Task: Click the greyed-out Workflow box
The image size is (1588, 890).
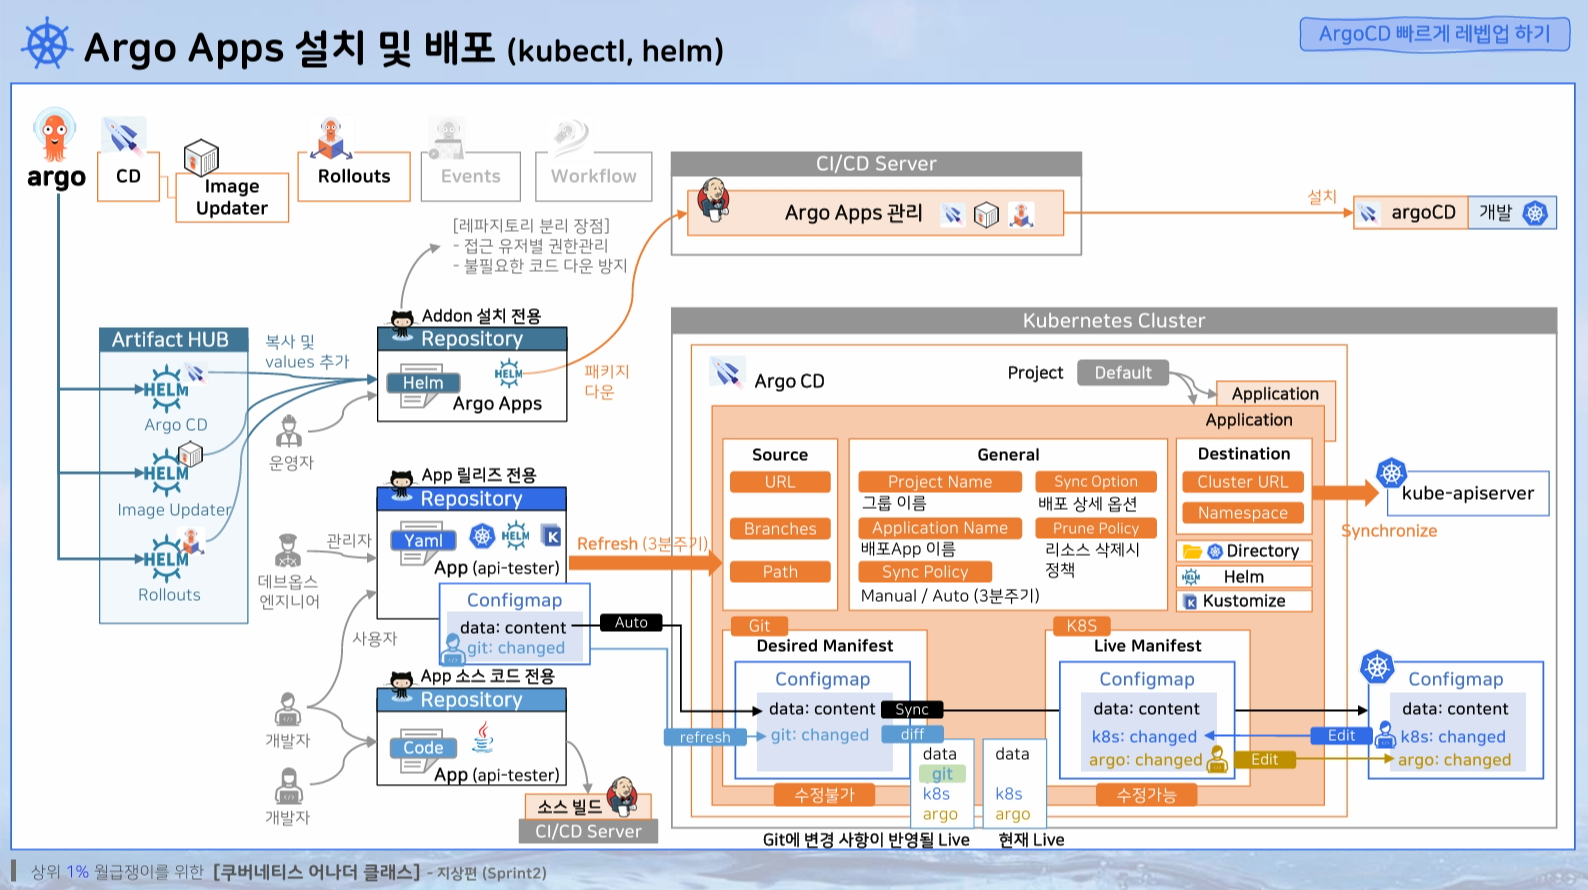Action: pos(594,177)
